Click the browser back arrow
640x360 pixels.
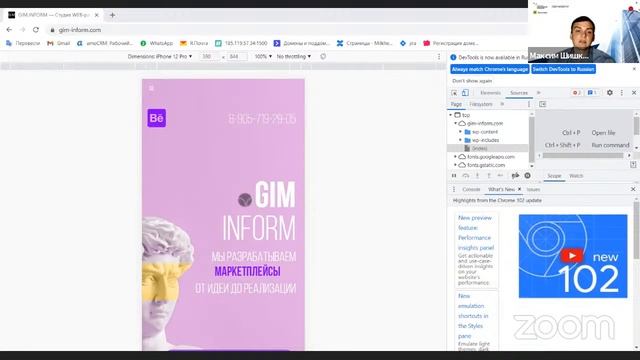(x=9, y=30)
